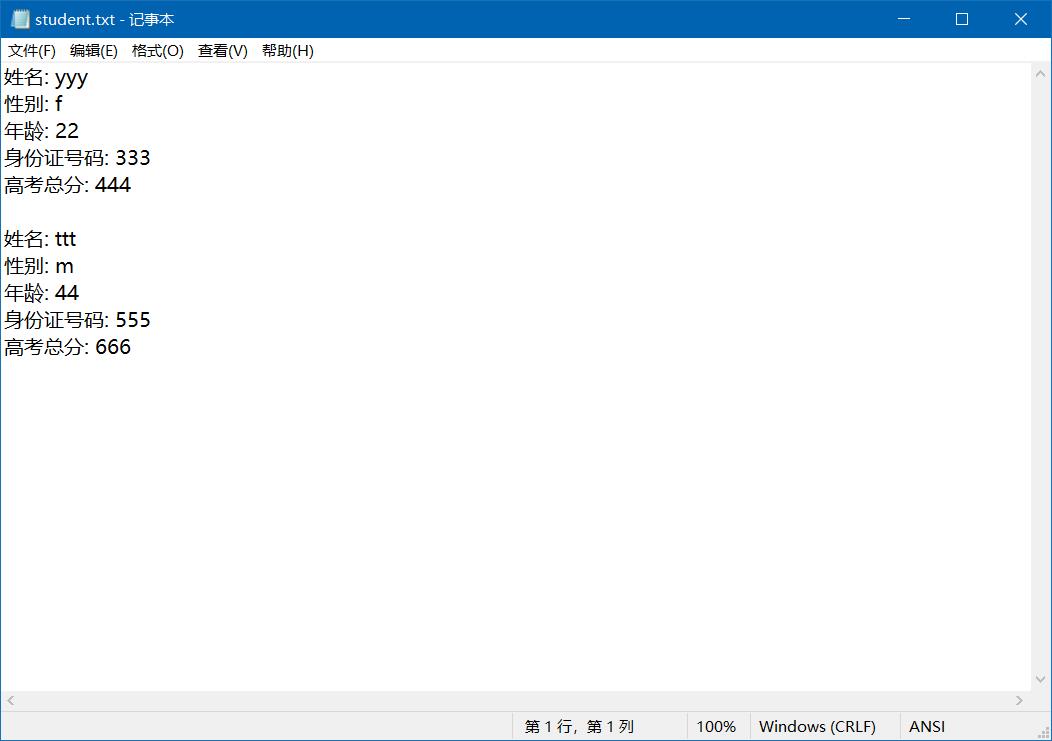Viewport: 1052px width, 741px height.
Task: Click the resize grip in status bar corner
Action: 1043,732
